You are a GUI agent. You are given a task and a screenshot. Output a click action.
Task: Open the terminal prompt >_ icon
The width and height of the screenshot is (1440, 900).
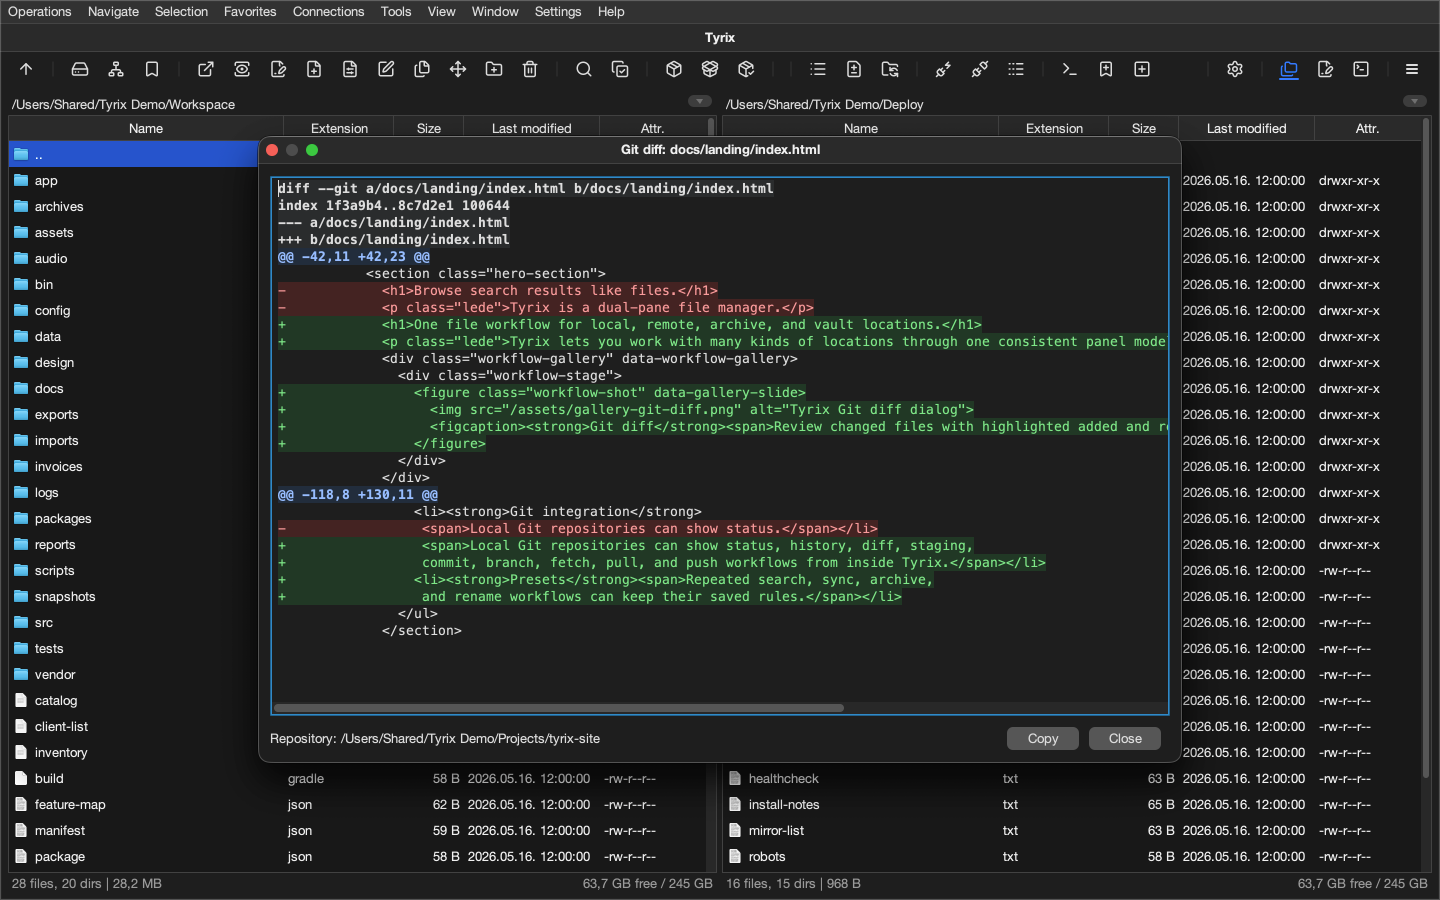pyautogui.click(x=1070, y=69)
